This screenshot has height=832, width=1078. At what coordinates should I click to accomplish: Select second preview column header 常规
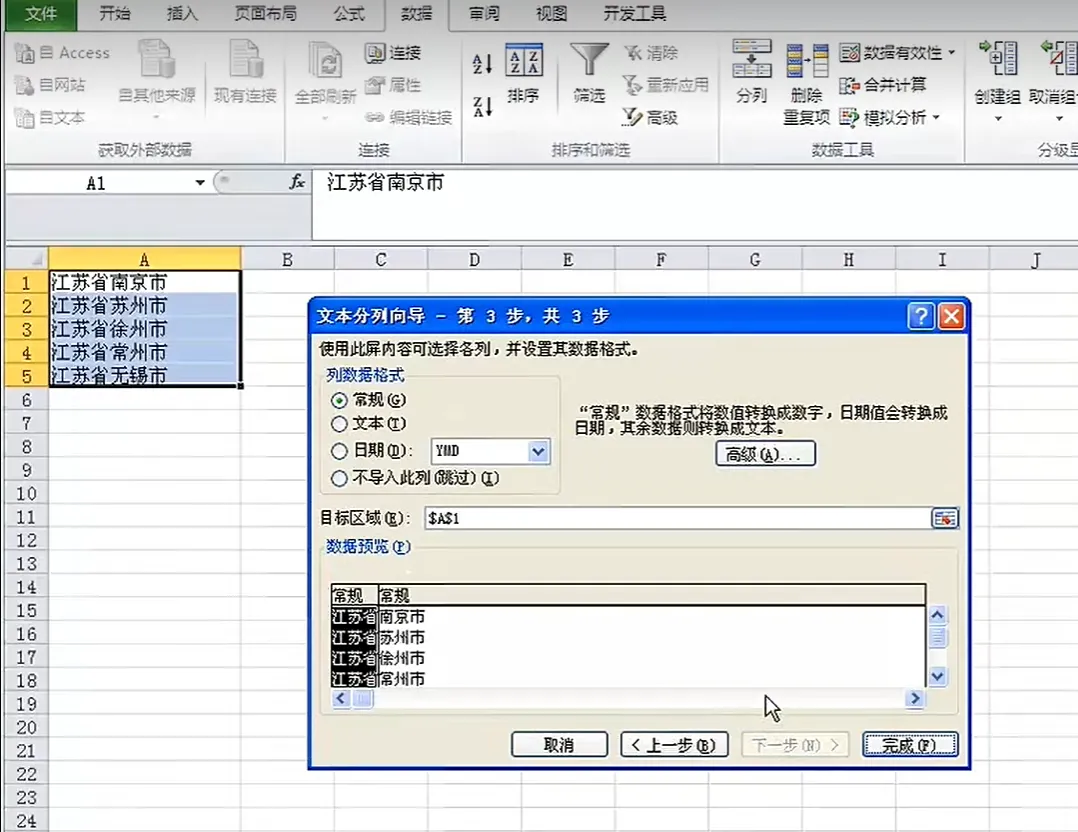[395, 595]
